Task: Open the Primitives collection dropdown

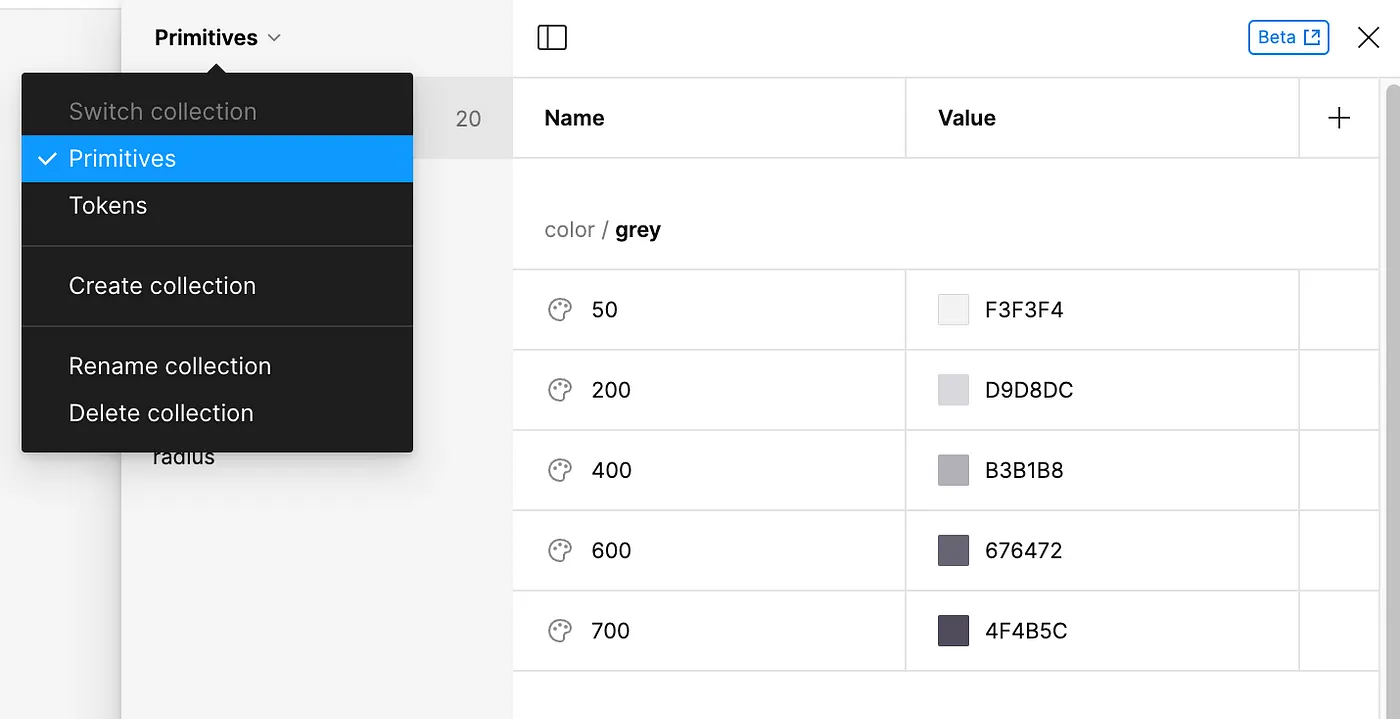Action: pyautogui.click(x=218, y=38)
